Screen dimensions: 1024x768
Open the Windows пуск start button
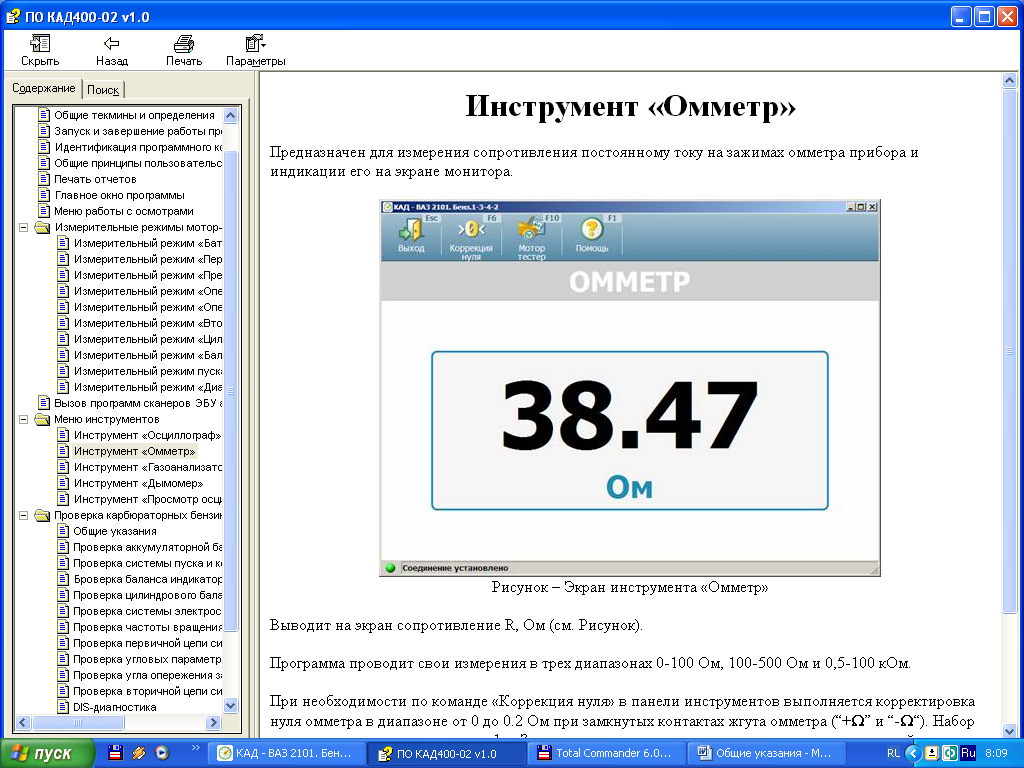[x=47, y=754]
